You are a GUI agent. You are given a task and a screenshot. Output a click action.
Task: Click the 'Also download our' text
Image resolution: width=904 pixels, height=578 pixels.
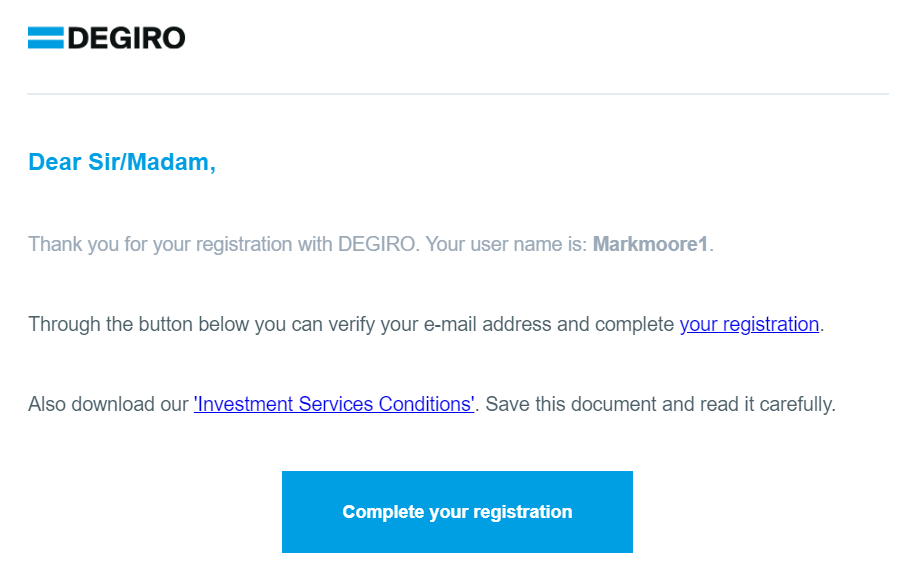pyautogui.click(x=108, y=404)
